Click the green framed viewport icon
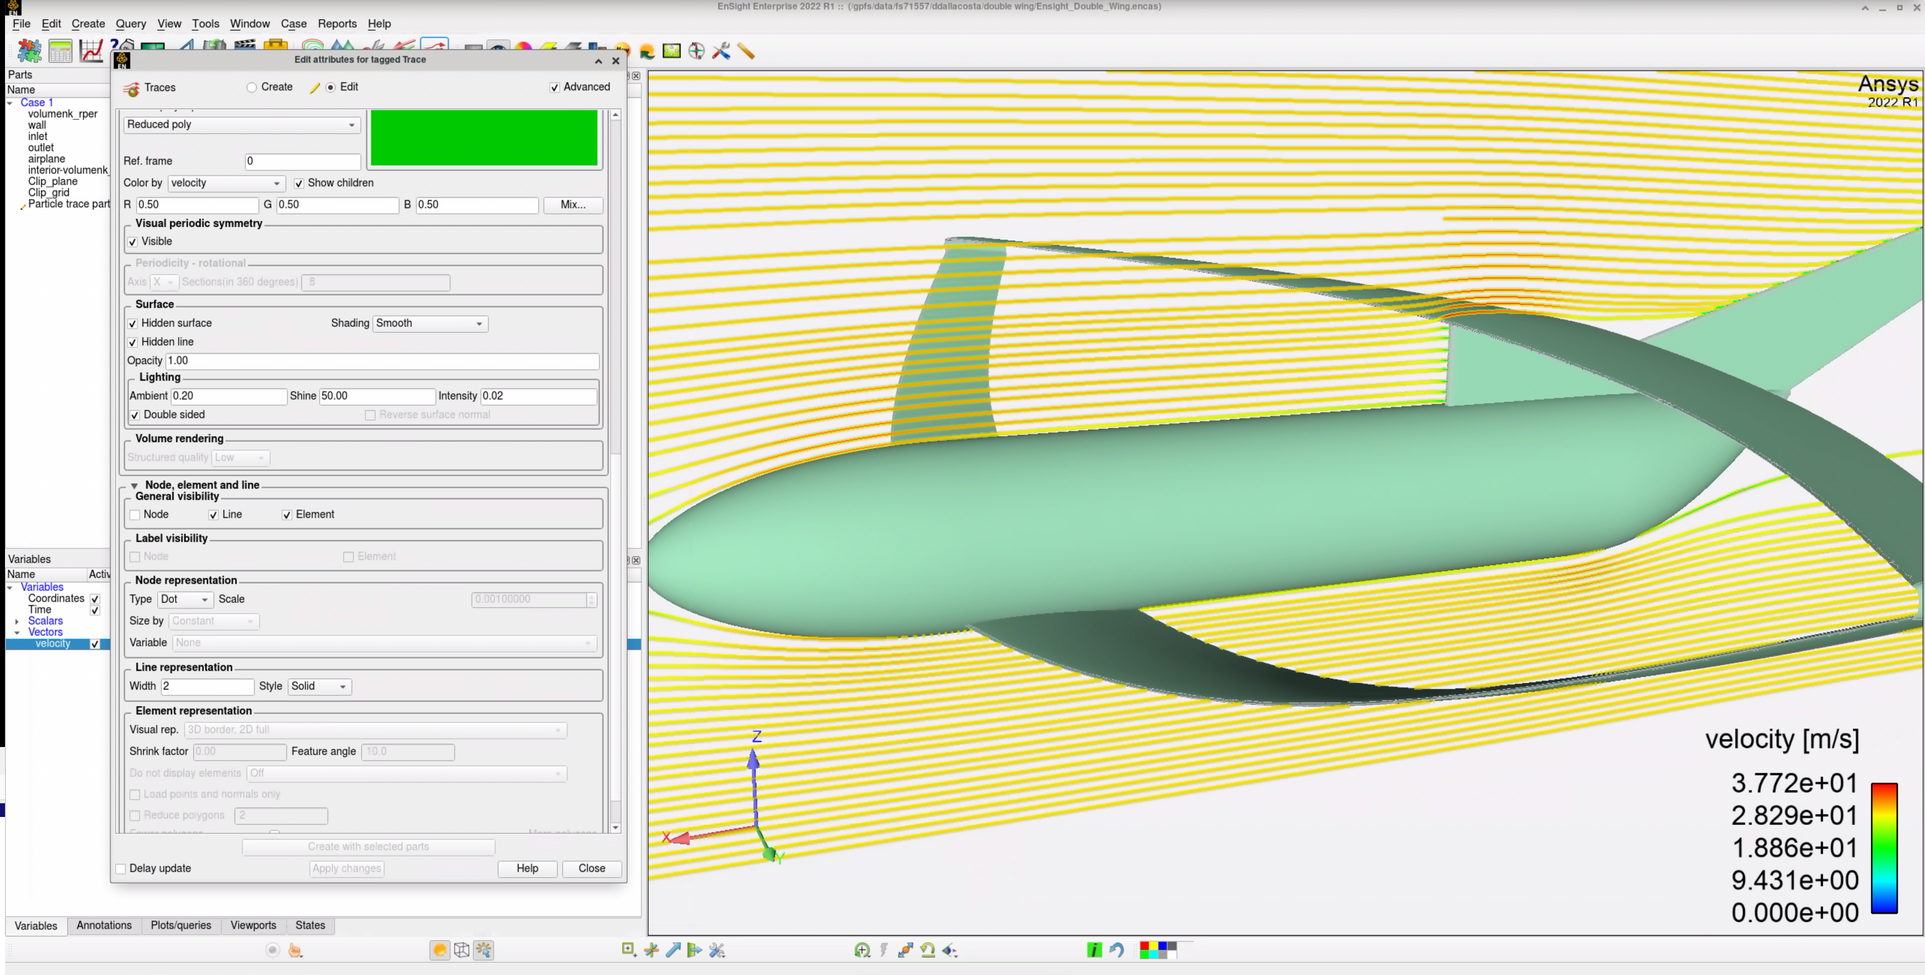1925x975 pixels. click(x=672, y=51)
